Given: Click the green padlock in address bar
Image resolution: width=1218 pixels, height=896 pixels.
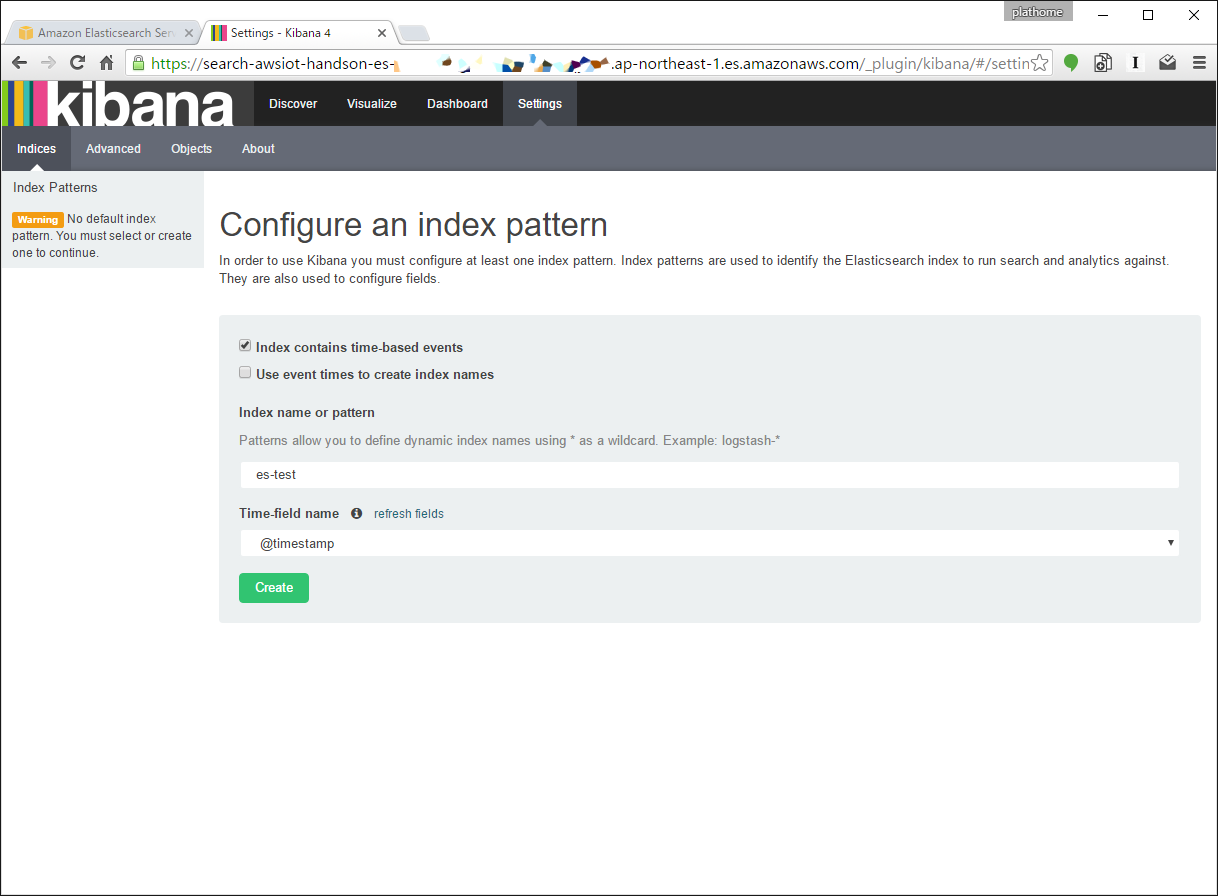Looking at the screenshot, I should 139,63.
